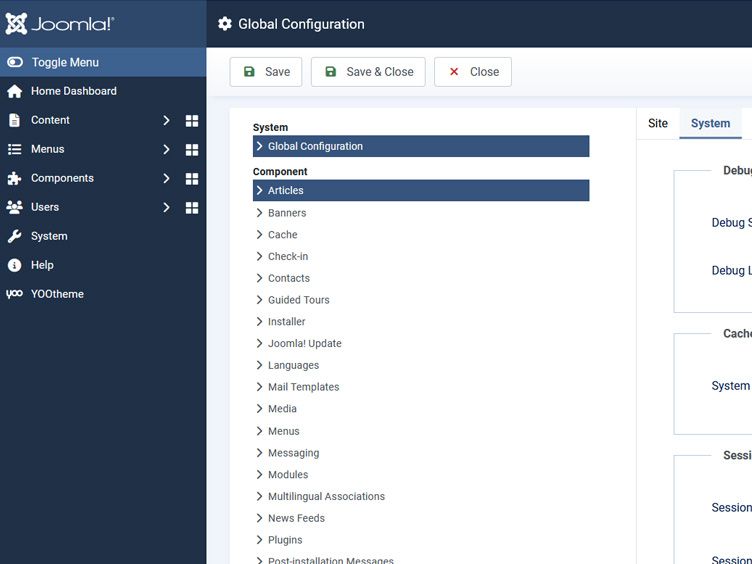
Task: Click the Toggle Menu switch icon
Action: coord(15,62)
